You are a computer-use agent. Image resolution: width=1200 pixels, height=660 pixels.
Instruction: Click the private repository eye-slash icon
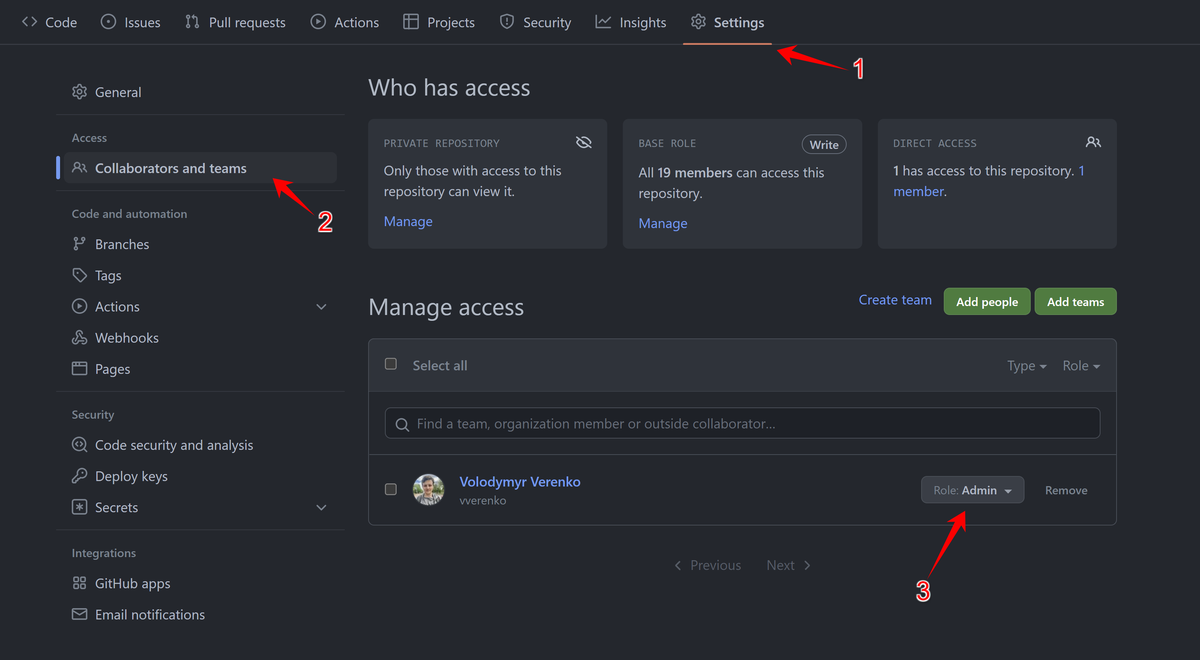pyautogui.click(x=584, y=143)
